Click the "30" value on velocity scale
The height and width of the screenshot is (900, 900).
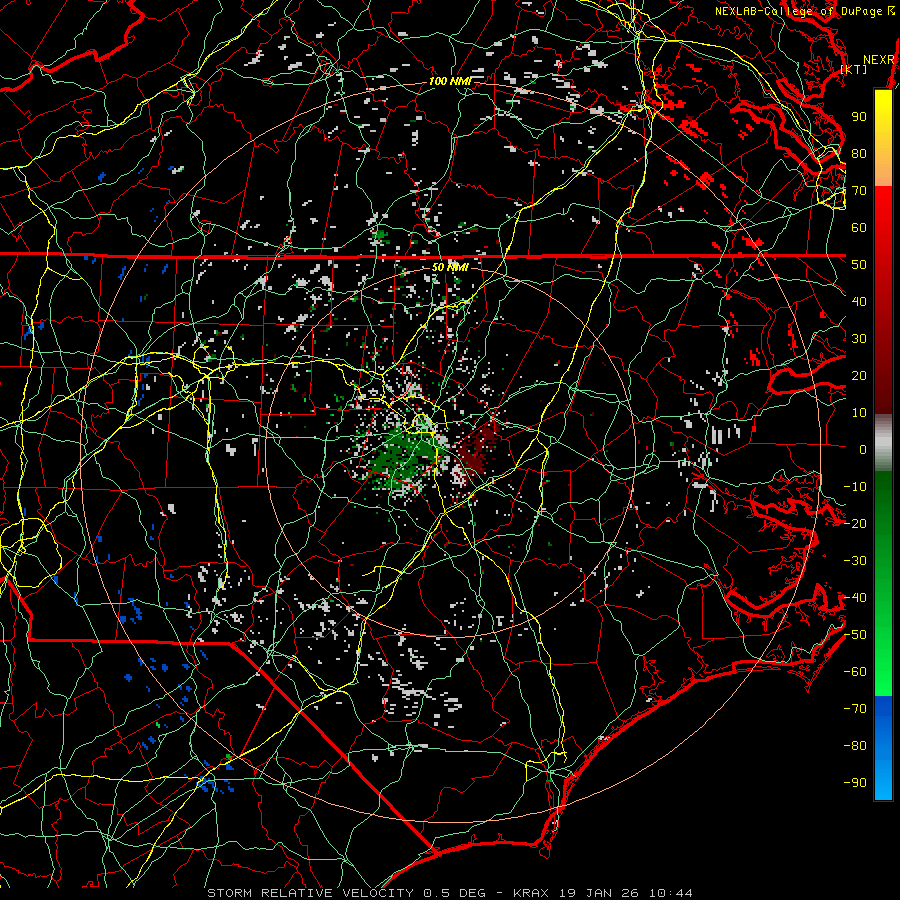point(859,339)
